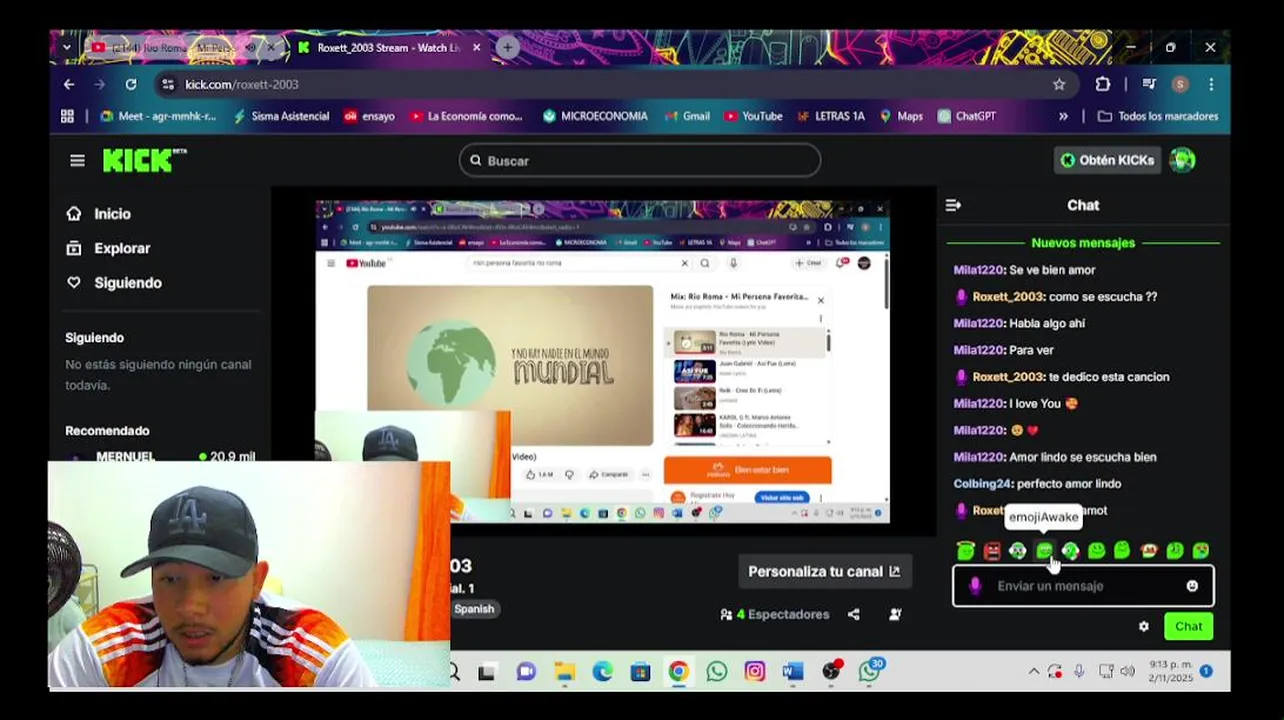Select the Roxett_2003 Stream browser tab
This screenshot has height=720, width=1284.
point(388,48)
